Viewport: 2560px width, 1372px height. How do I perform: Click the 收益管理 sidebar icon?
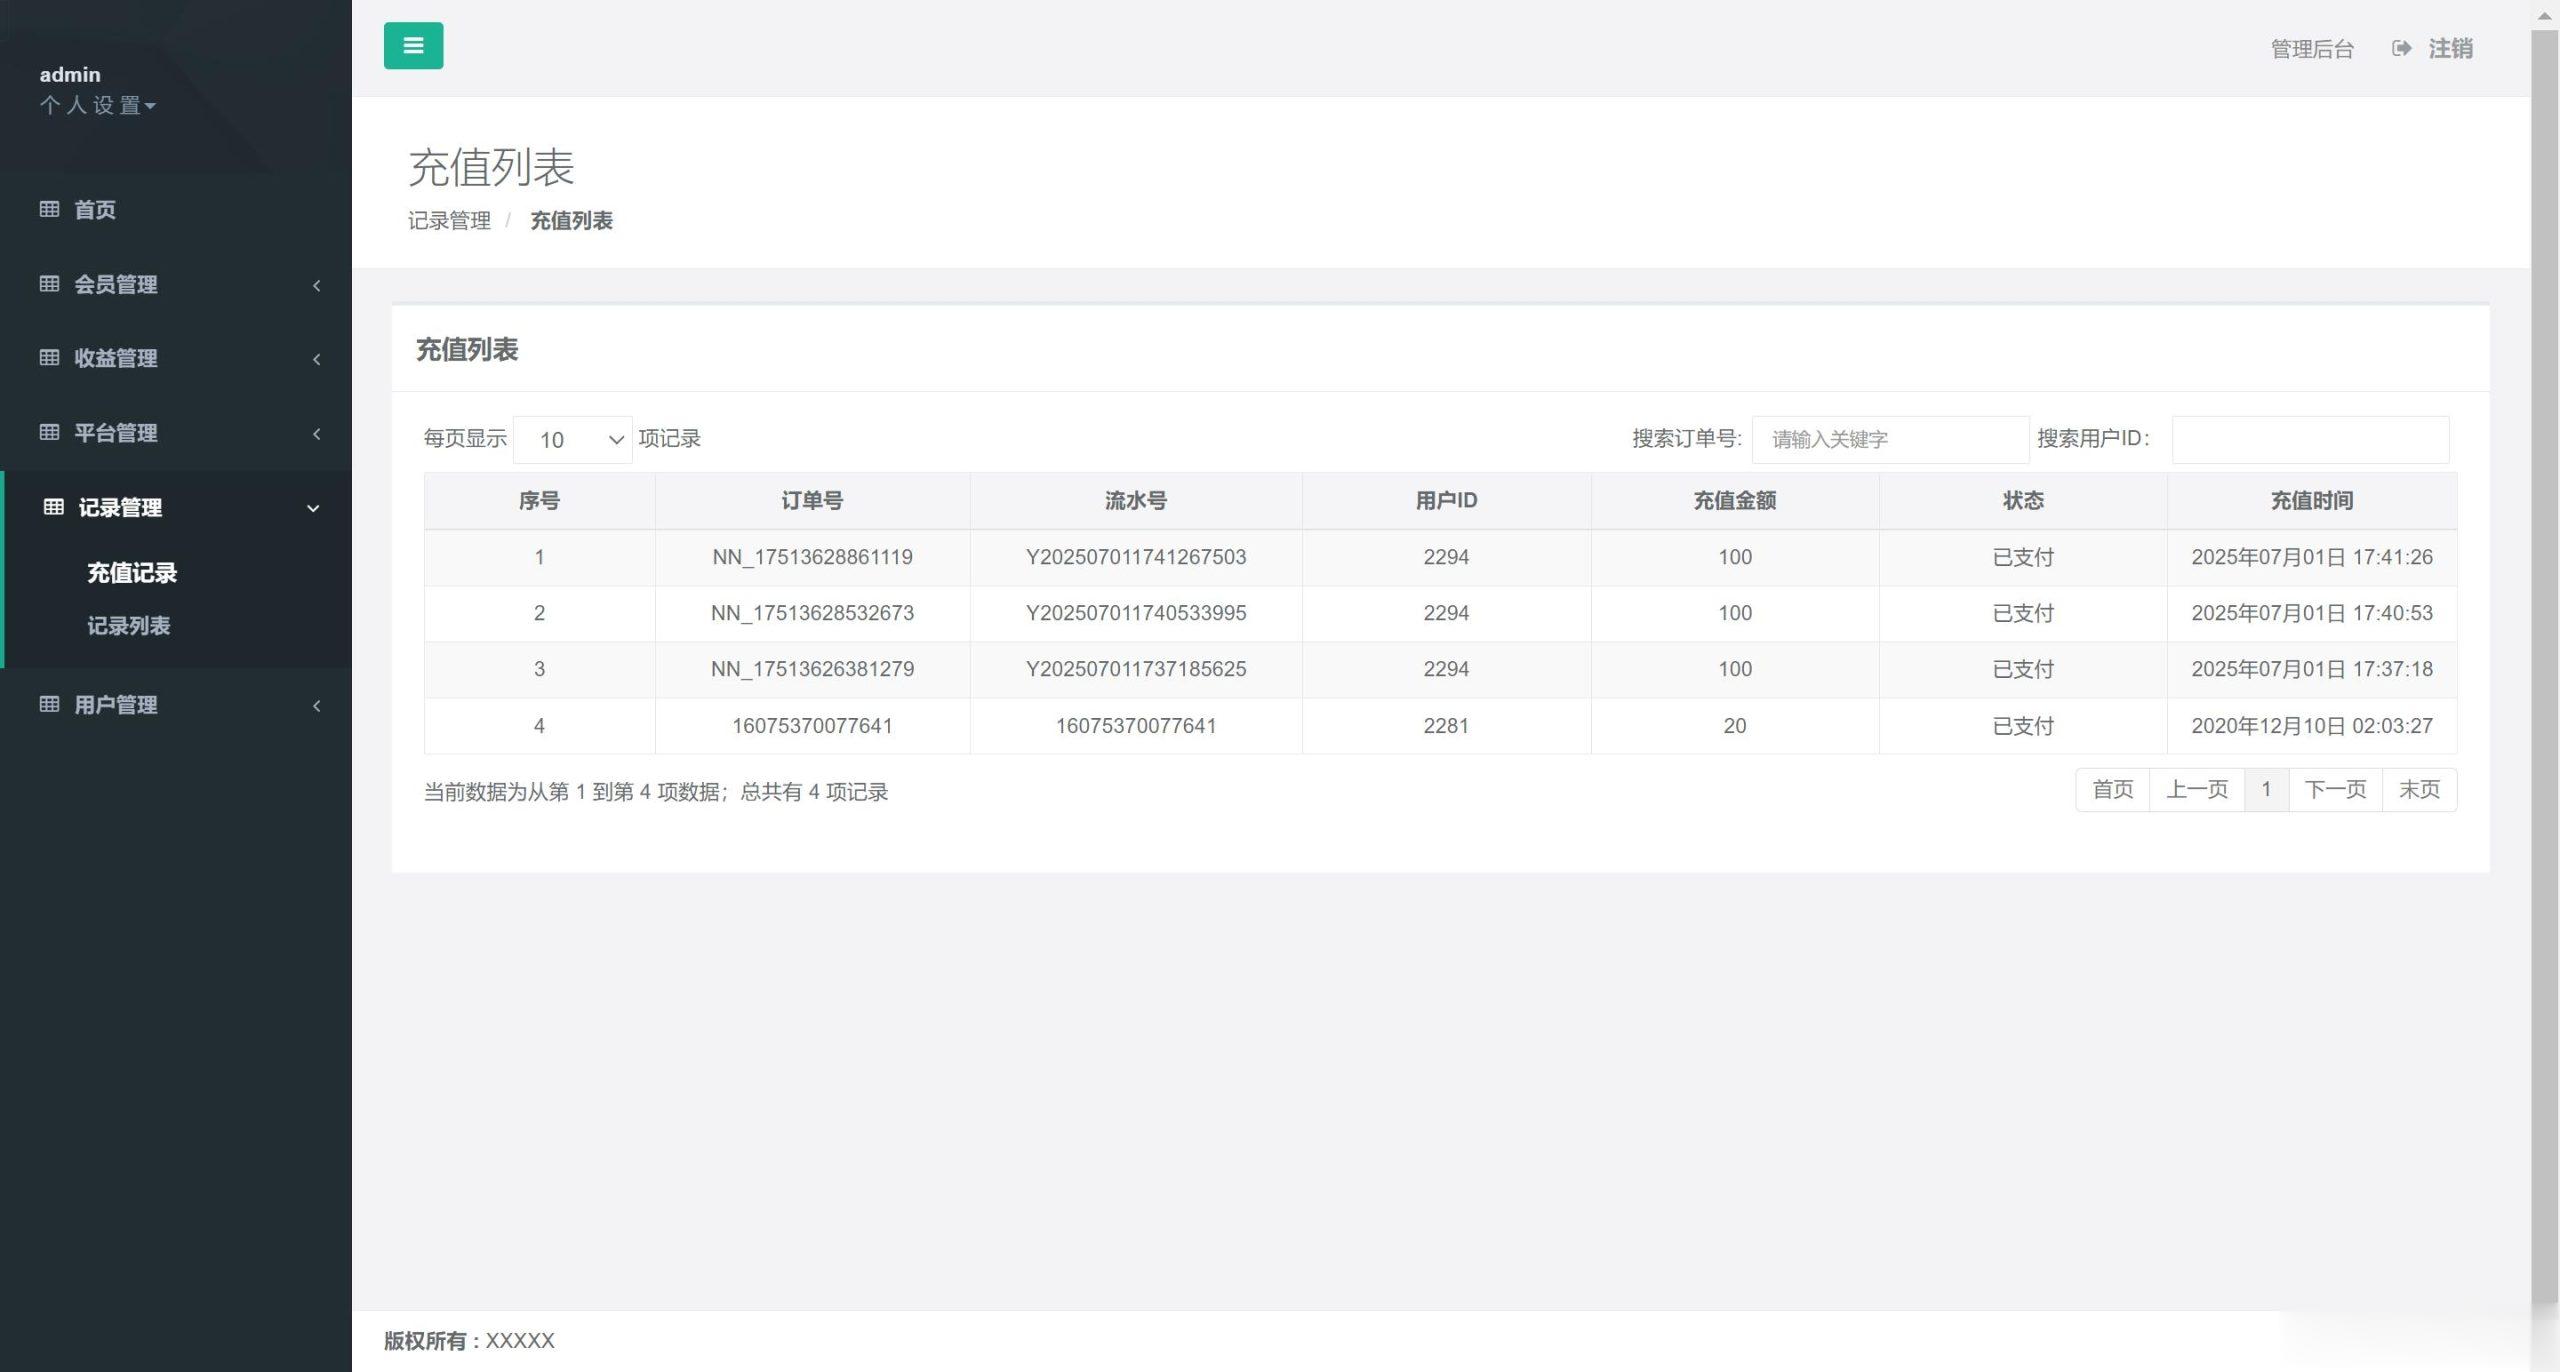[50, 358]
